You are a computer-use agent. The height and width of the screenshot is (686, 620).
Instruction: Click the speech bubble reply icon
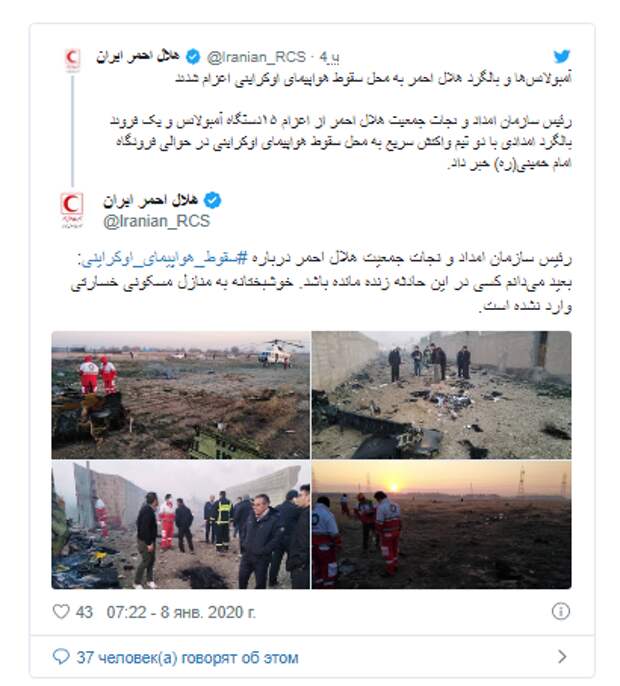pyautogui.click(x=61, y=657)
